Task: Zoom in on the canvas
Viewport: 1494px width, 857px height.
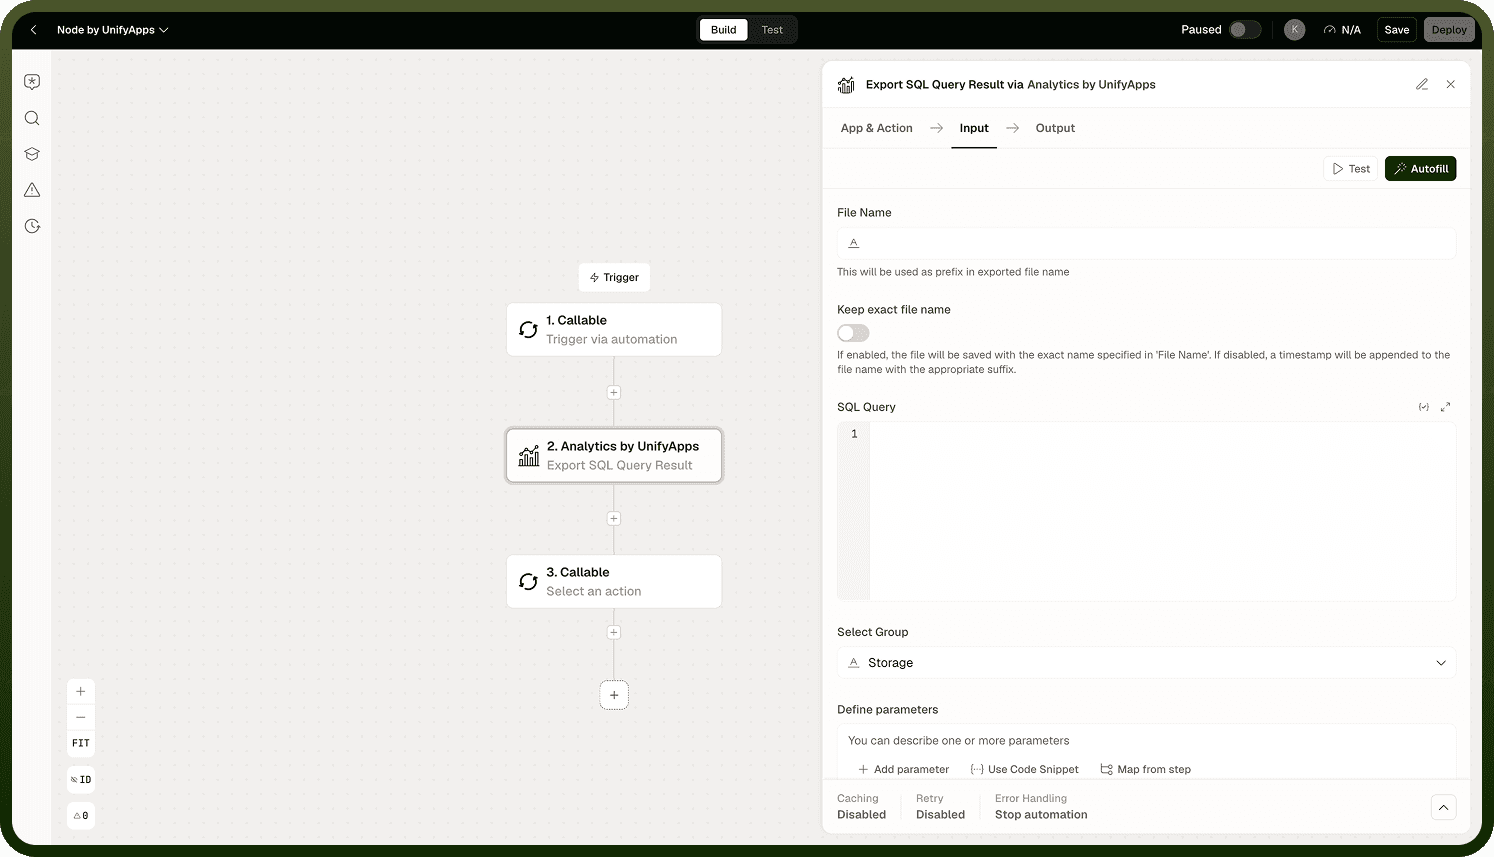Action: 81,691
